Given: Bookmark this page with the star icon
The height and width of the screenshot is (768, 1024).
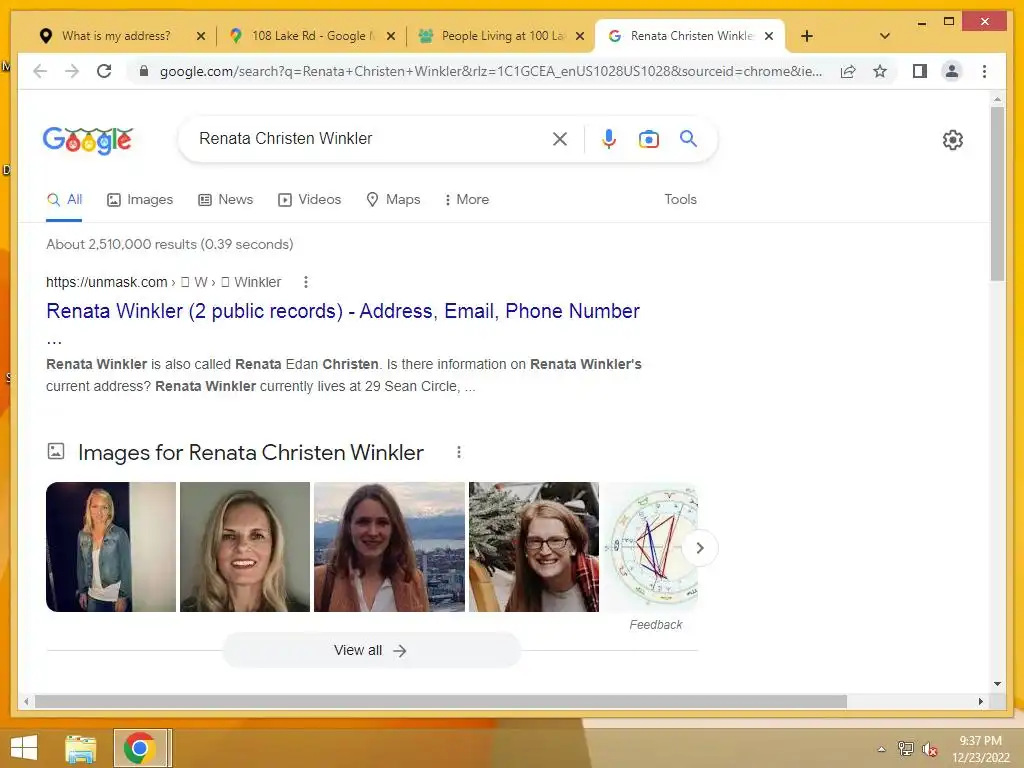Looking at the screenshot, I should pos(880,71).
